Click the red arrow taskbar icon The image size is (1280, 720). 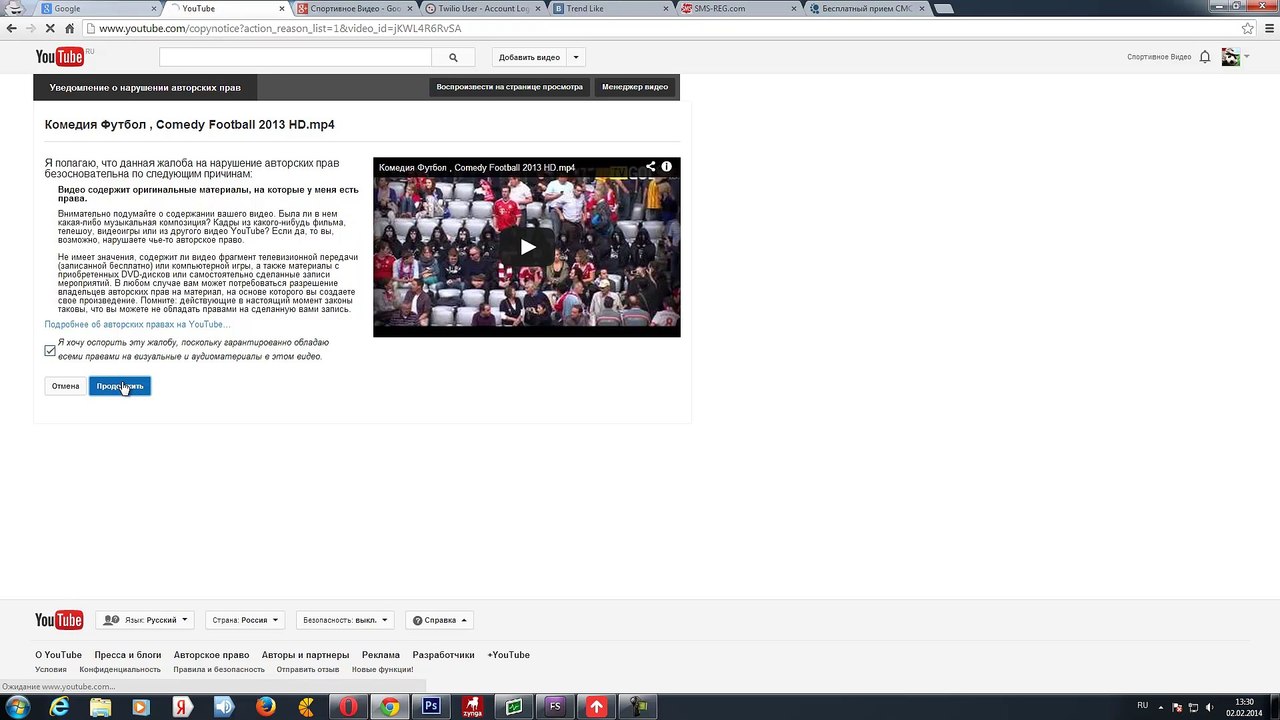tap(596, 707)
